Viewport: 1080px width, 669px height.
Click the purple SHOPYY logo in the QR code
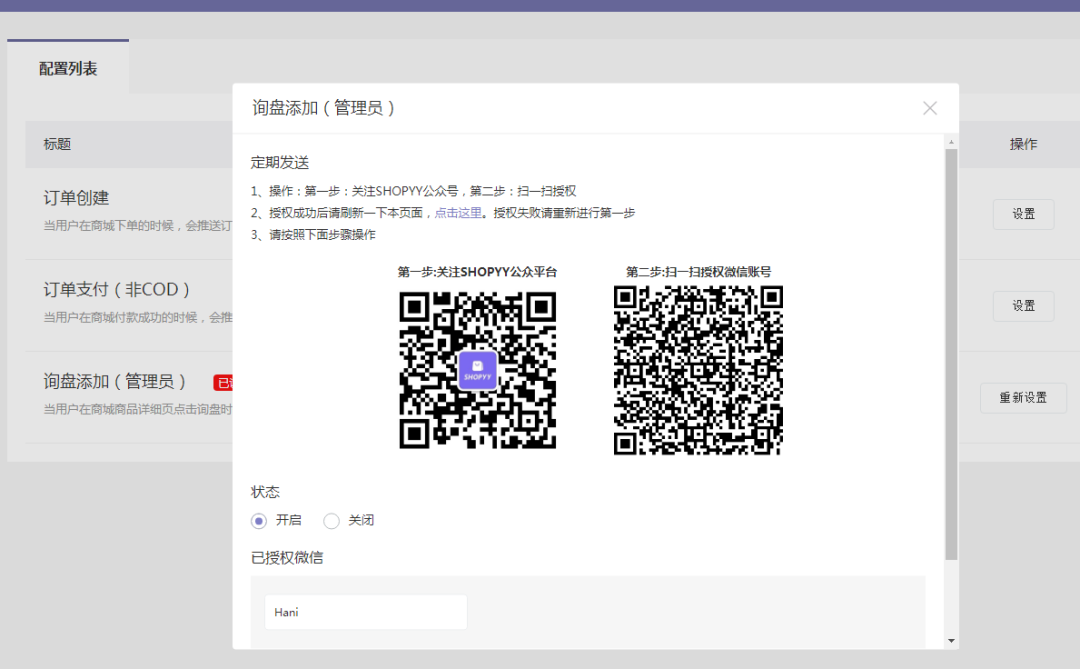tap(478, 370)
